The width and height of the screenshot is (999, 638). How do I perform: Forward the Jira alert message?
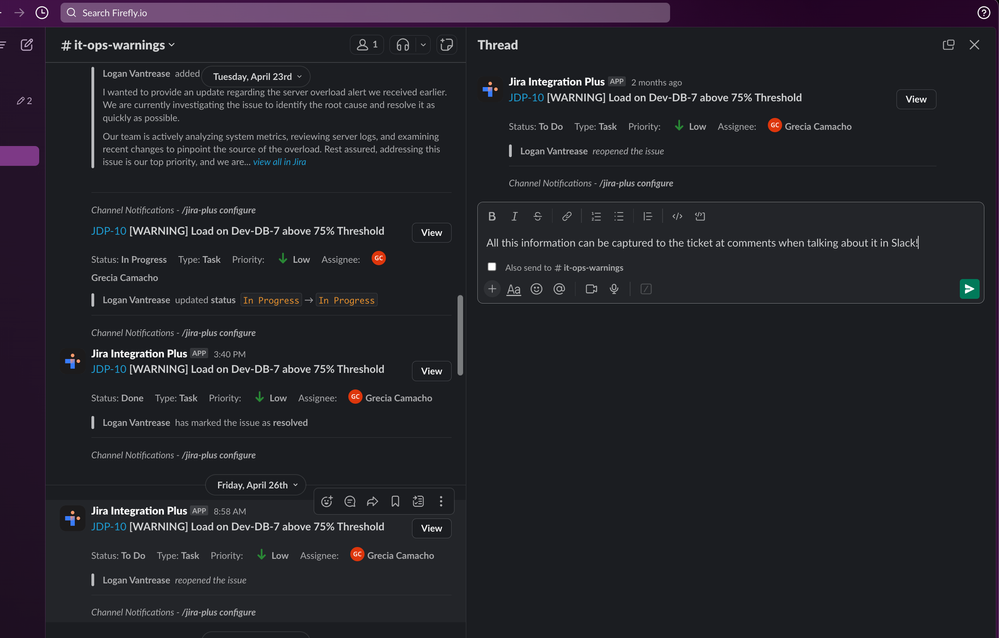[x=372, y=501]
